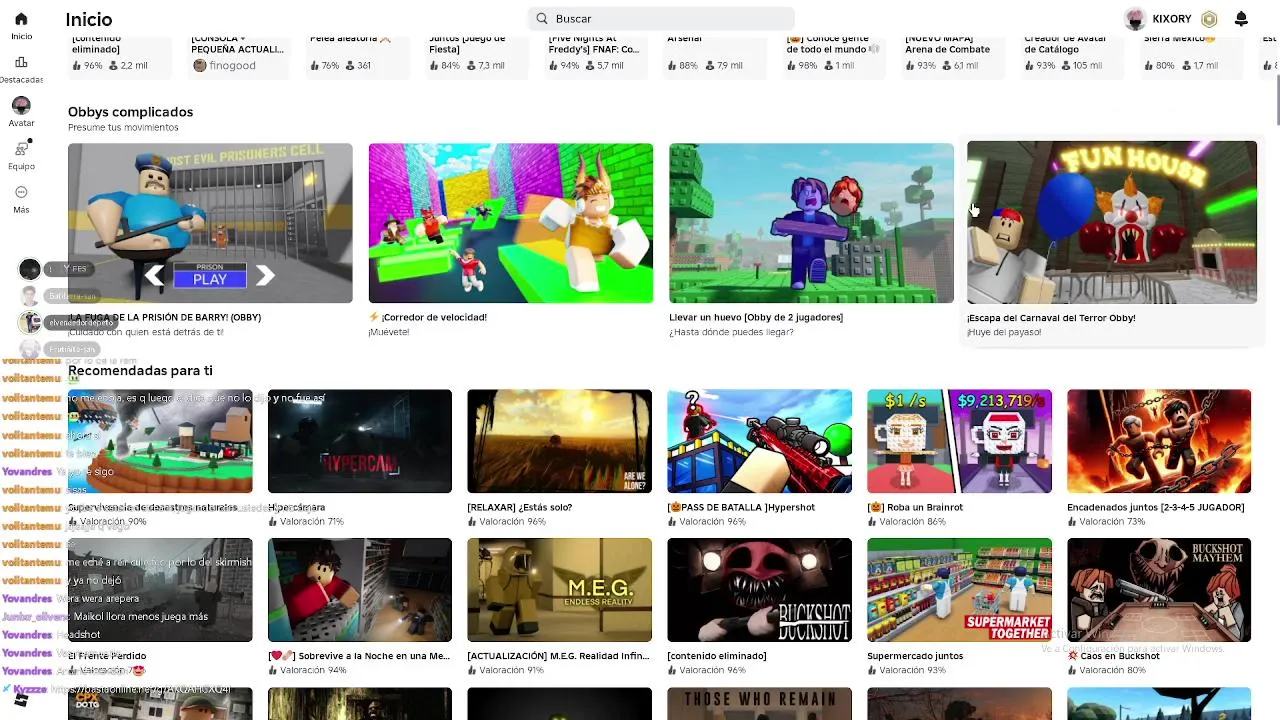
Task: Open M.E.G. Realidad Infinita thumbnail
Action: click(560, 590)
